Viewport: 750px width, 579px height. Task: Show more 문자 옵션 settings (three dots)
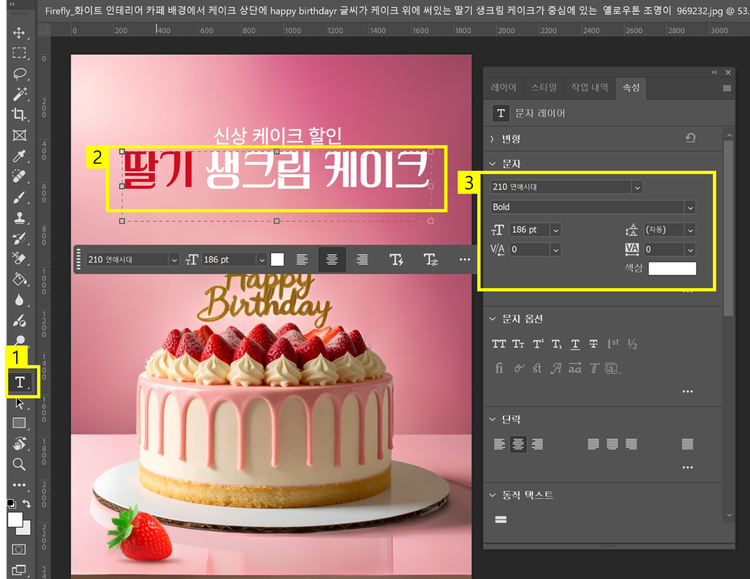click(x=687, y=391)
